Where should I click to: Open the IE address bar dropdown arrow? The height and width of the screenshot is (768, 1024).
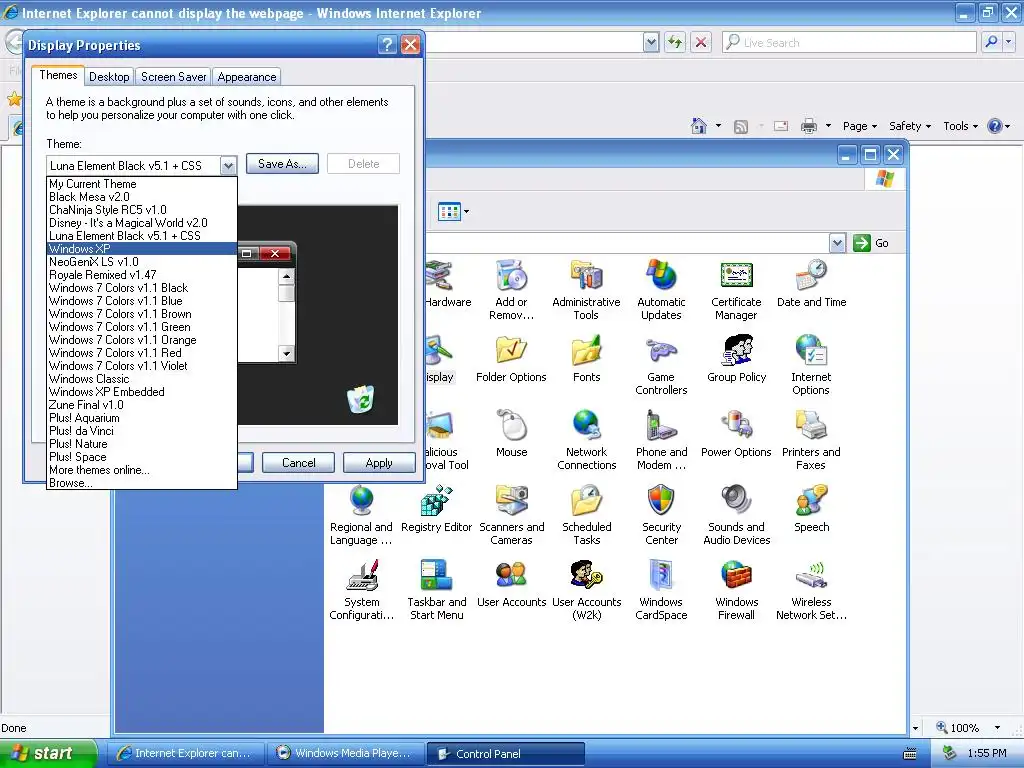coord(650,42)
